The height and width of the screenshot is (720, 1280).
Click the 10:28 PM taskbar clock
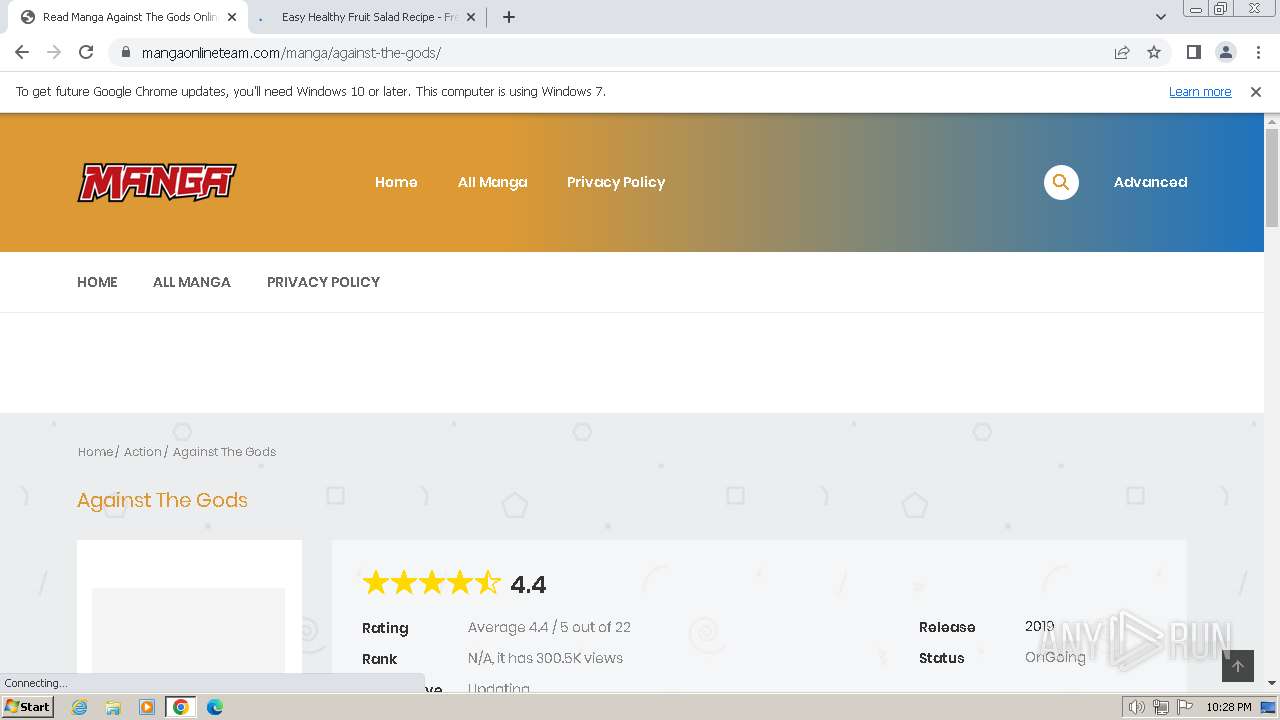point(1229,707)
